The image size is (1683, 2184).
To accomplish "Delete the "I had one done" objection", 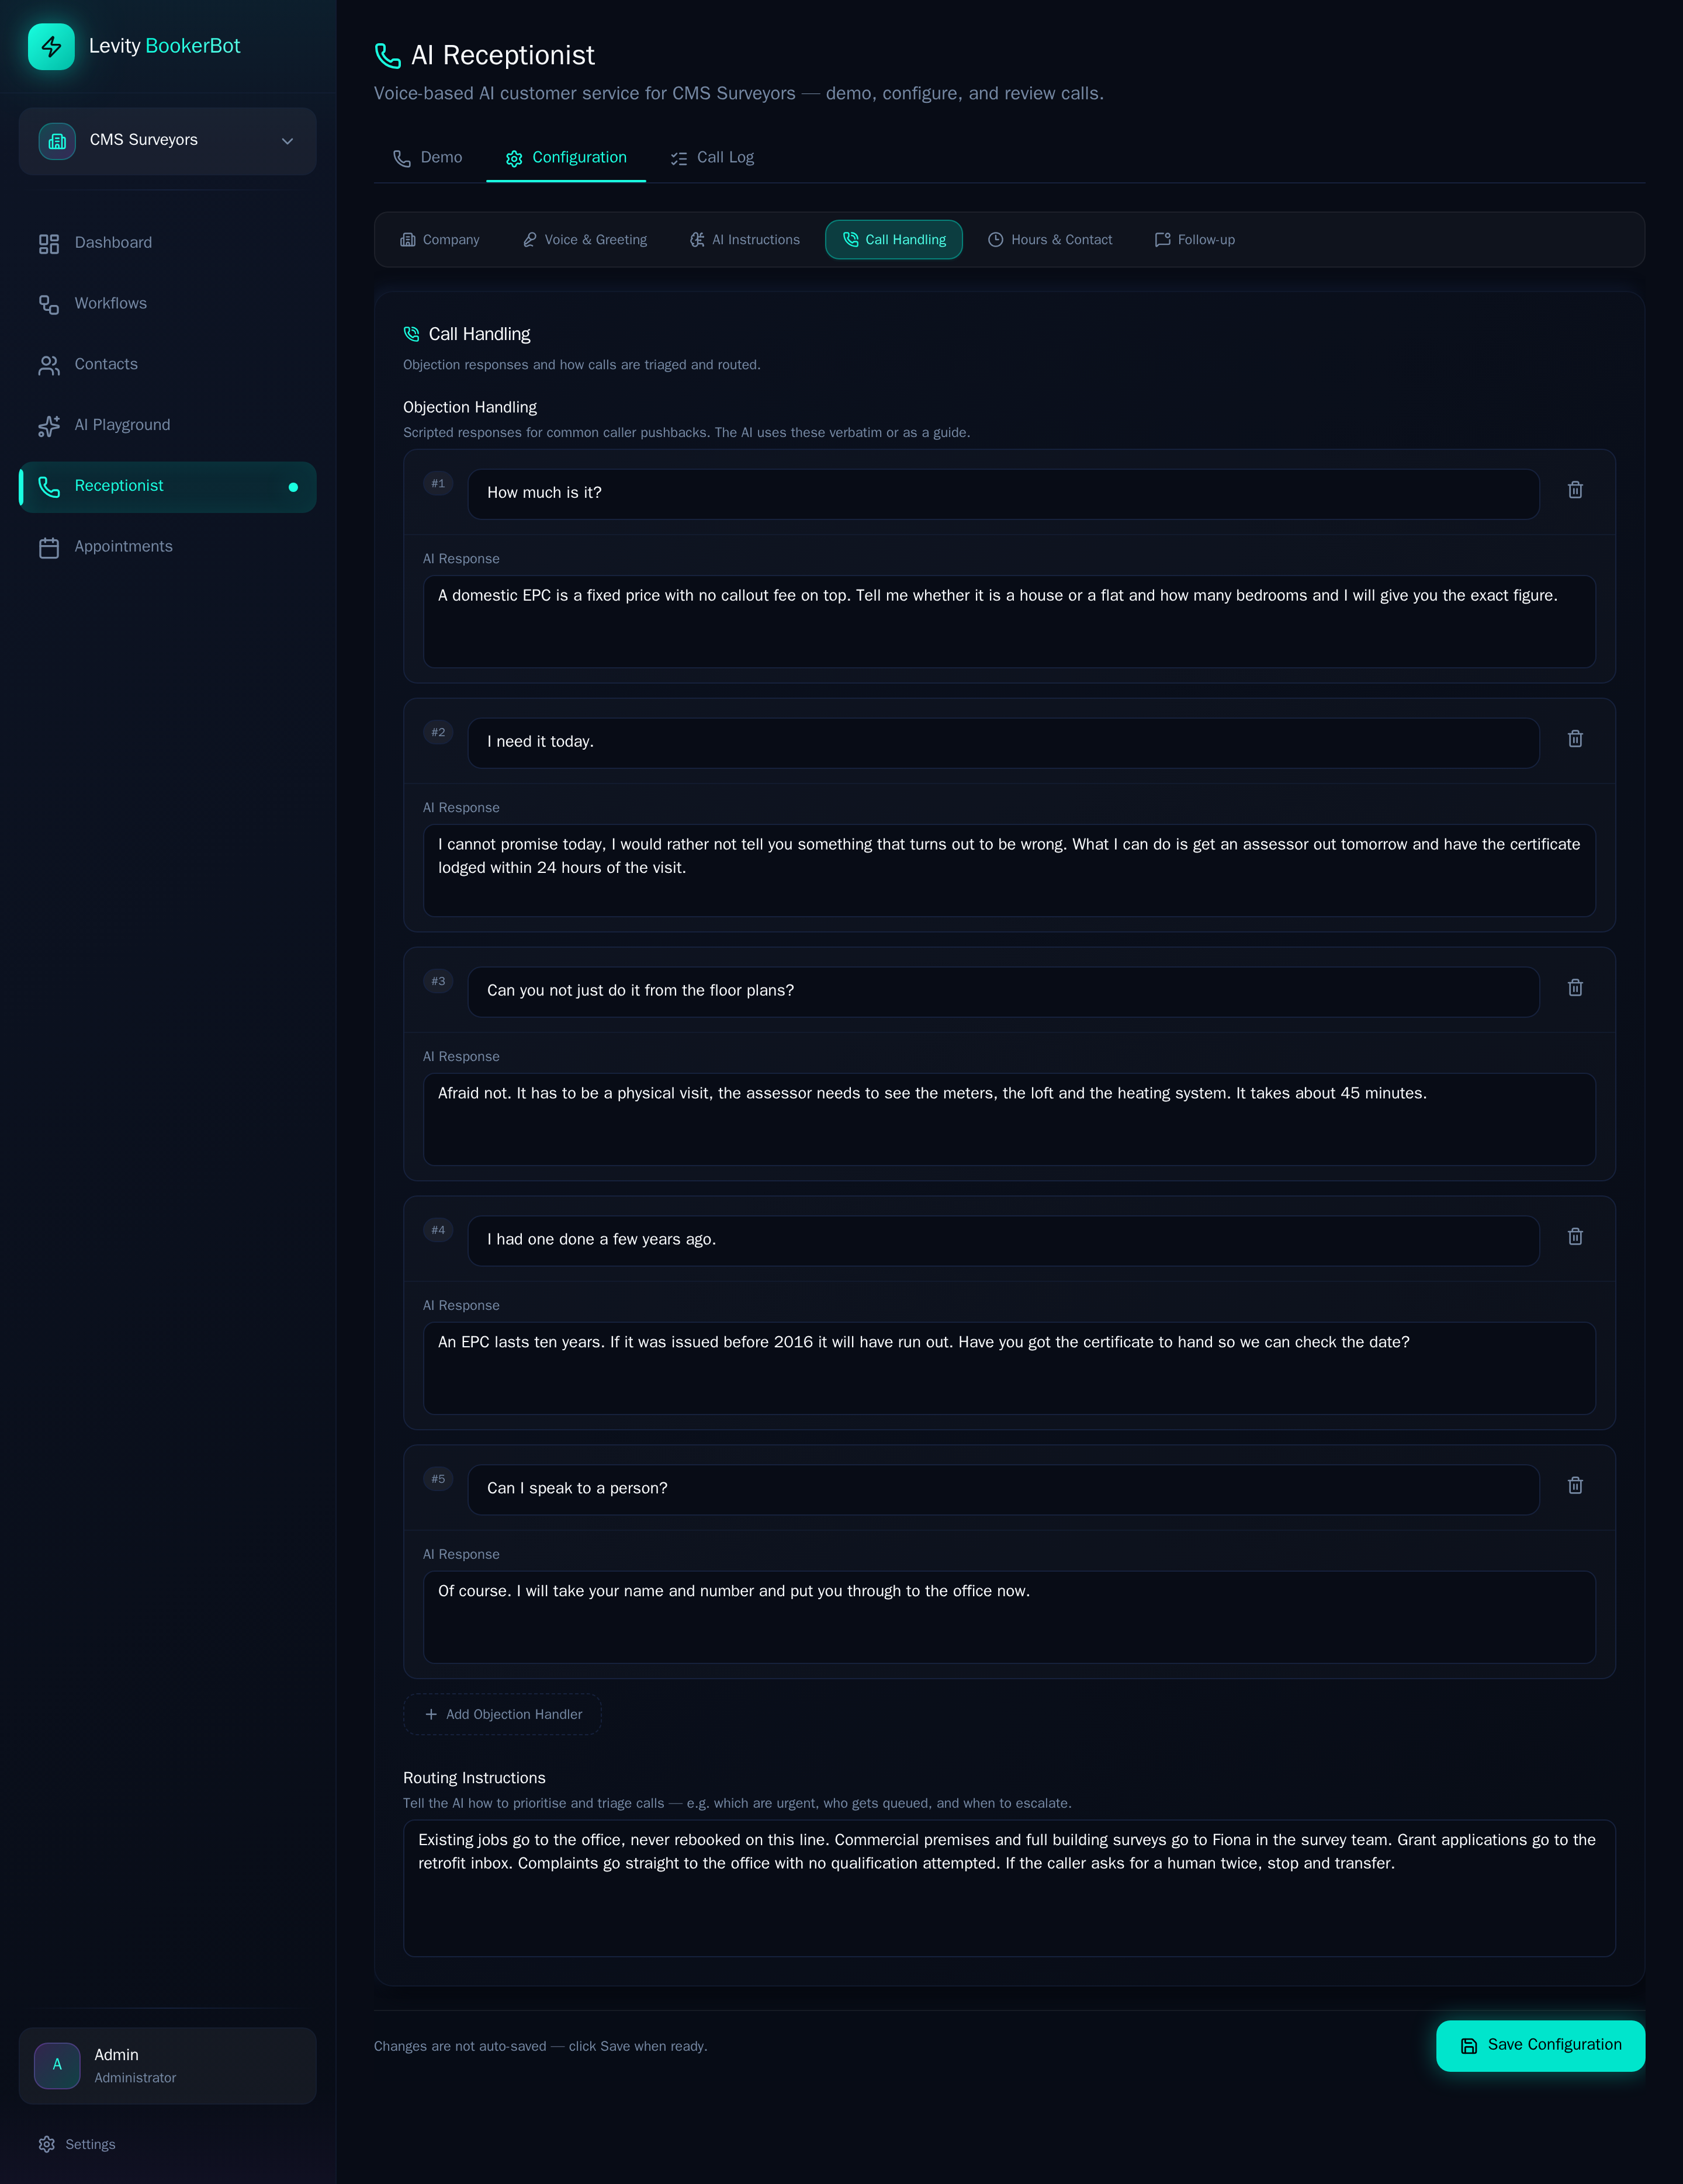I will pos(1575,1237).
